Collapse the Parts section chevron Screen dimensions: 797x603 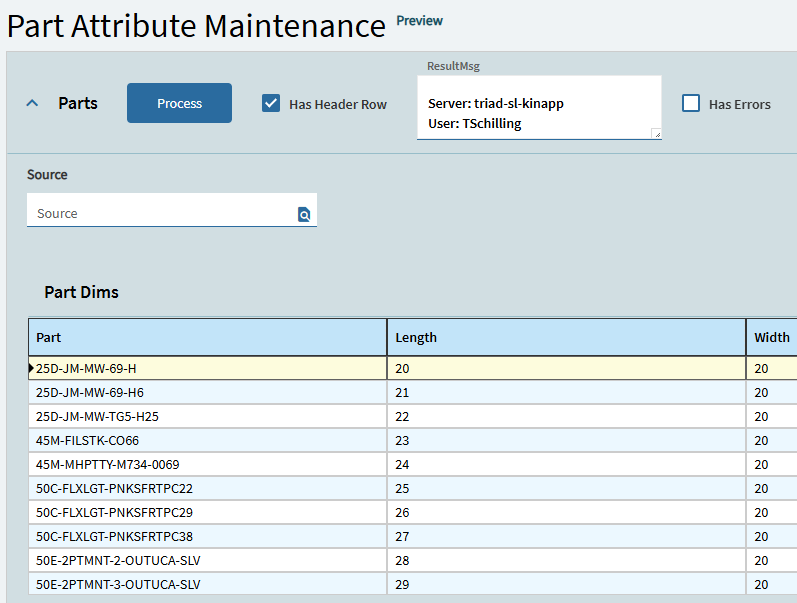click(32, 103)
